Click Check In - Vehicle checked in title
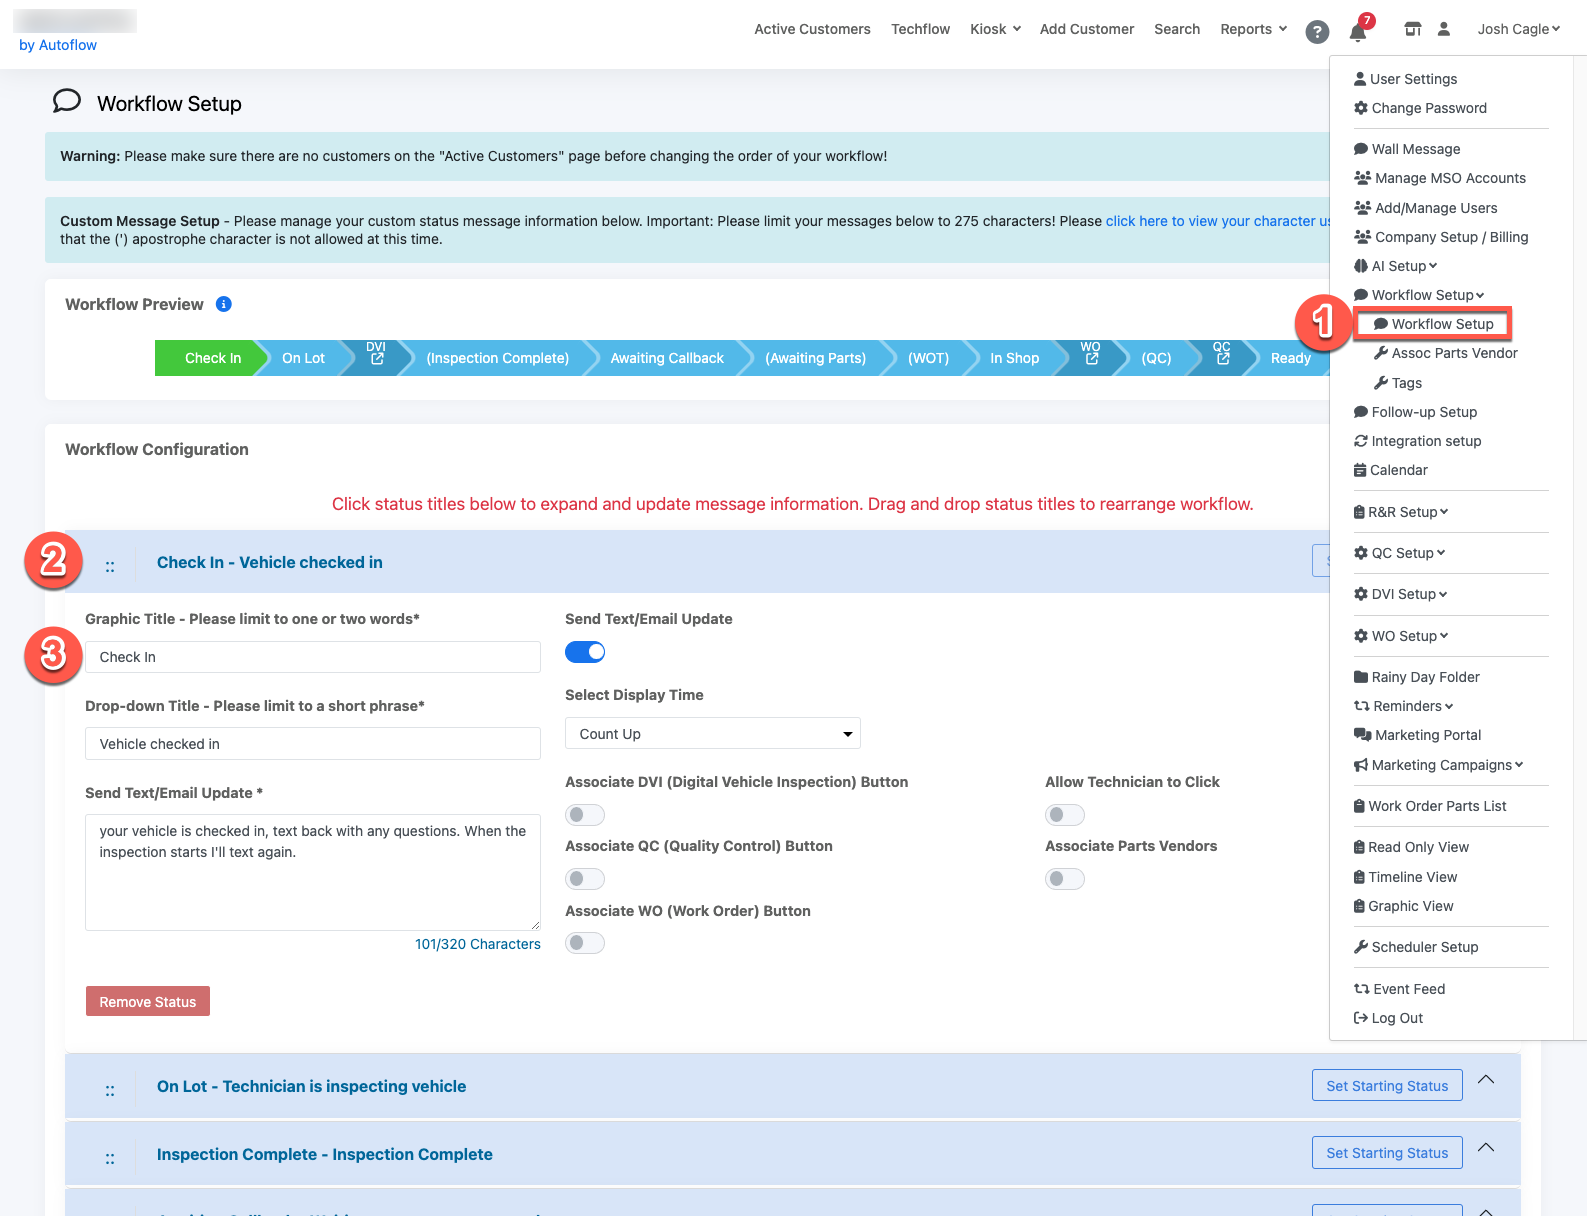 [x=270, y=562]
